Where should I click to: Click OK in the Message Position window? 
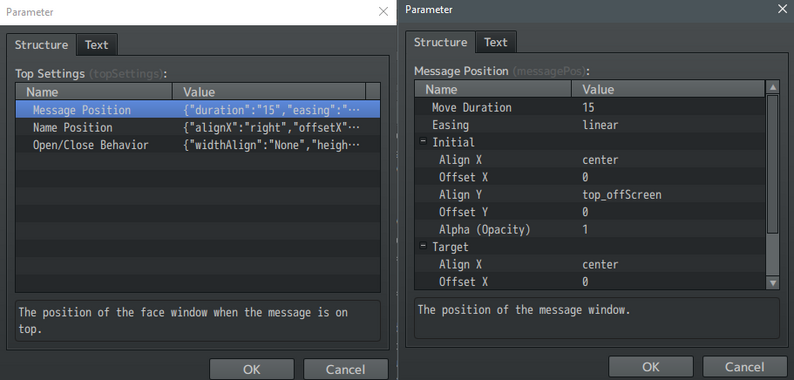pyautogui.click(x=651, y=367)
